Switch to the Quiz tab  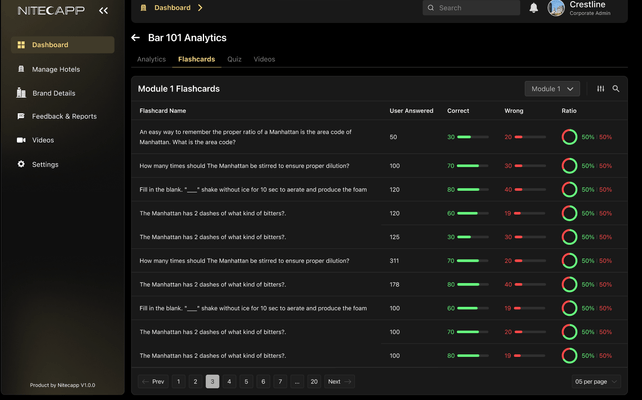[234, 59]
